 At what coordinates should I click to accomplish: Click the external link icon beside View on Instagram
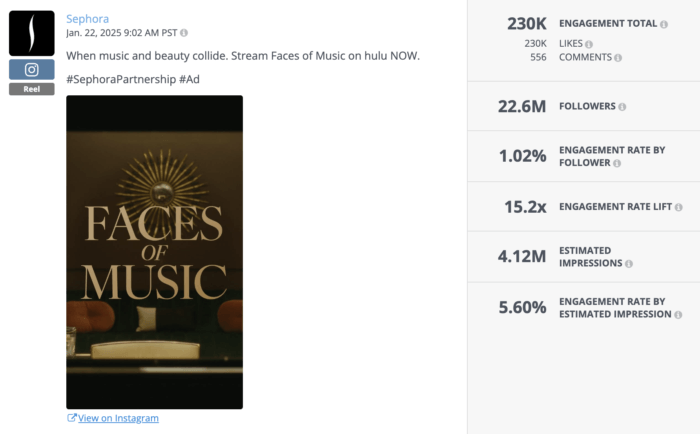click(71, 417)
